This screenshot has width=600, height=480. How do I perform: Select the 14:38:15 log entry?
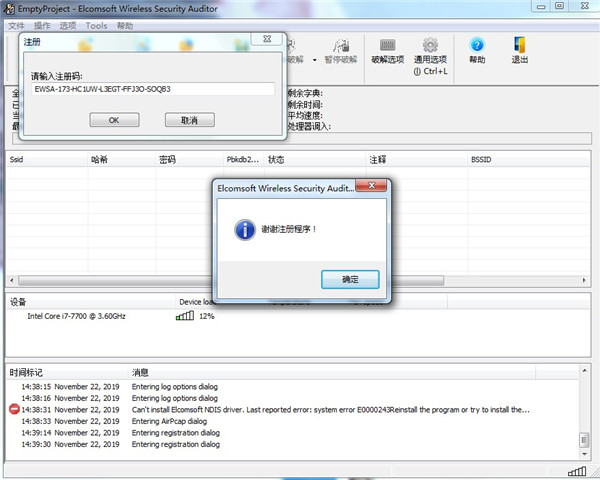(x=293, y=387)
